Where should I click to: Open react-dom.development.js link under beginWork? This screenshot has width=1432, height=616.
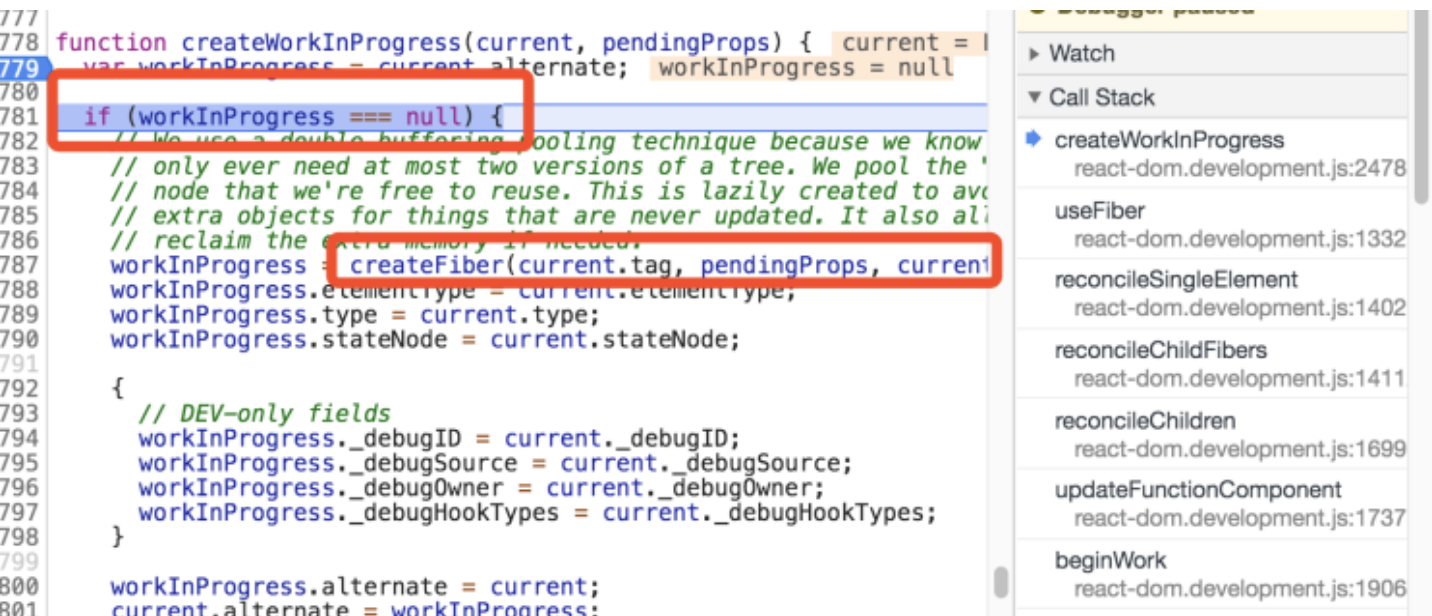click(x=1239, y=590)
